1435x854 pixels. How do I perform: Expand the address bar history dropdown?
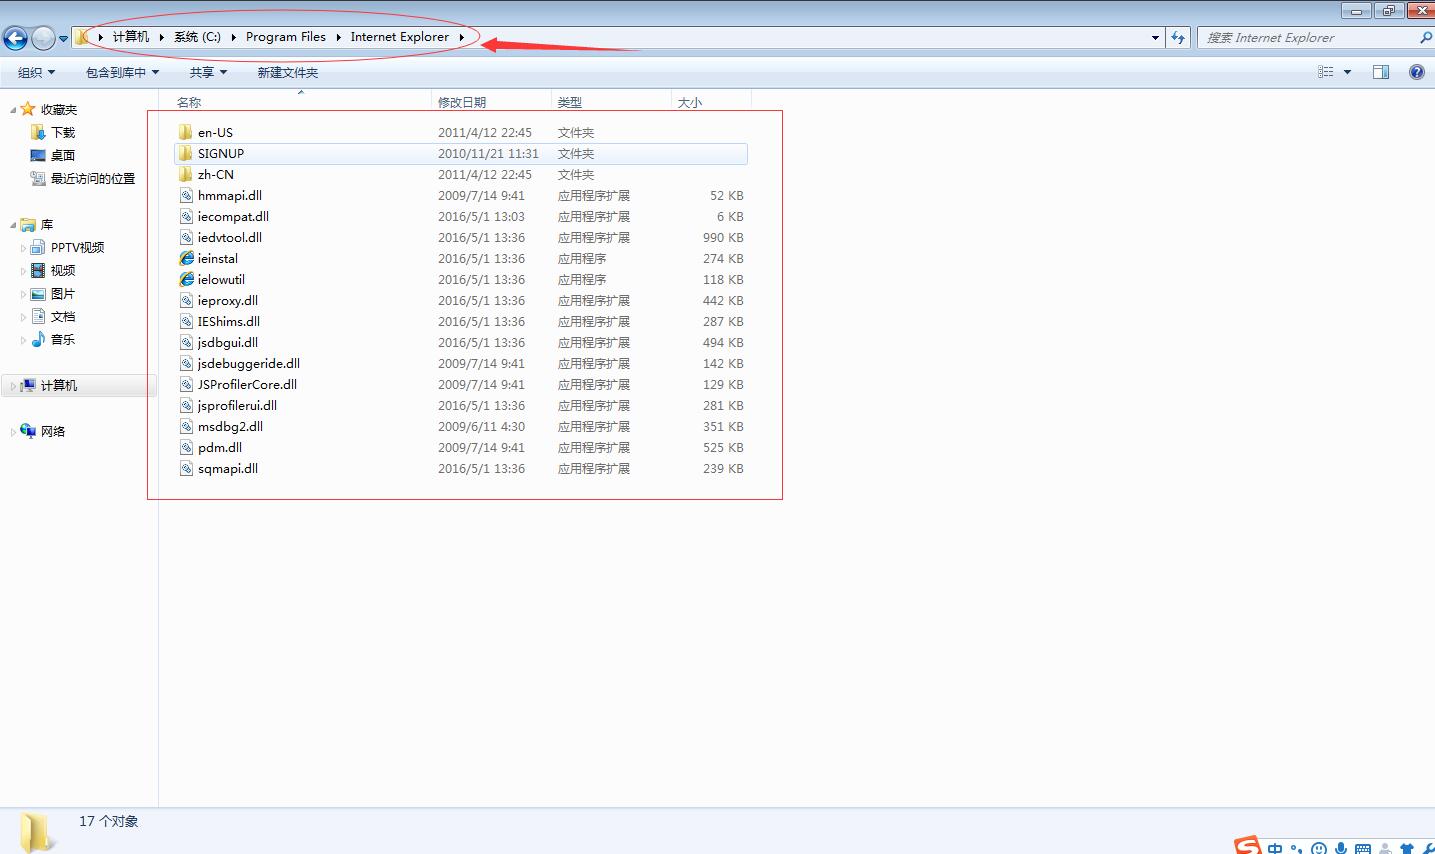tap(1155, 38)
